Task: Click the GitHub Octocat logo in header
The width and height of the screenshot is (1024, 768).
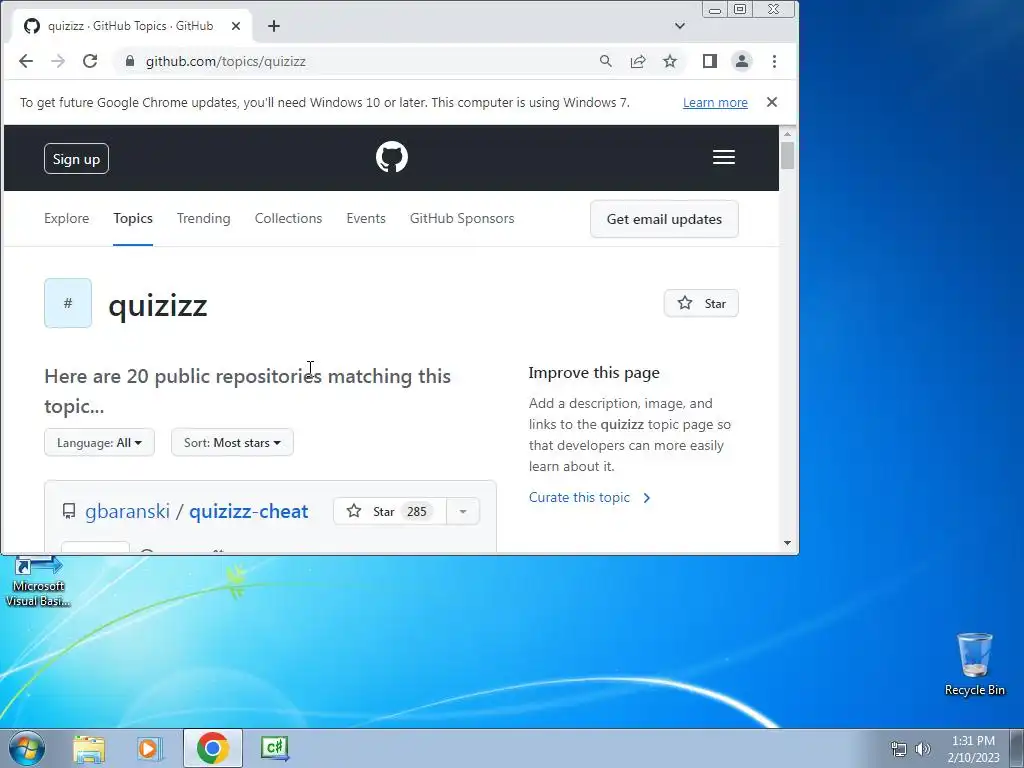Action: click(x=392, y=157)
